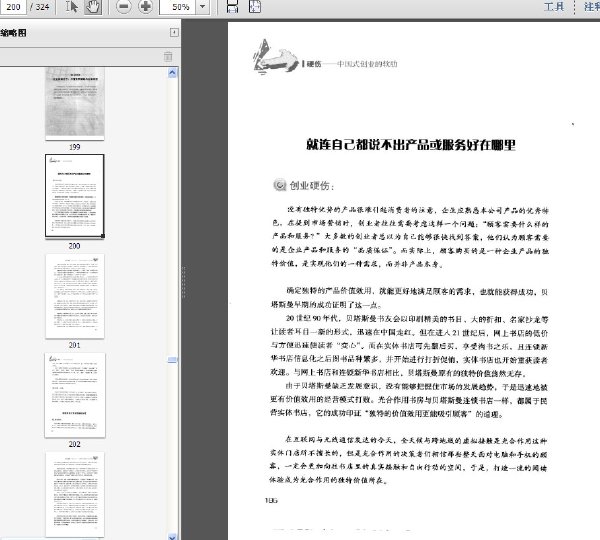Click the panel splitter grip handle
This screenshot has width=600, height=540.
point(184,282)
